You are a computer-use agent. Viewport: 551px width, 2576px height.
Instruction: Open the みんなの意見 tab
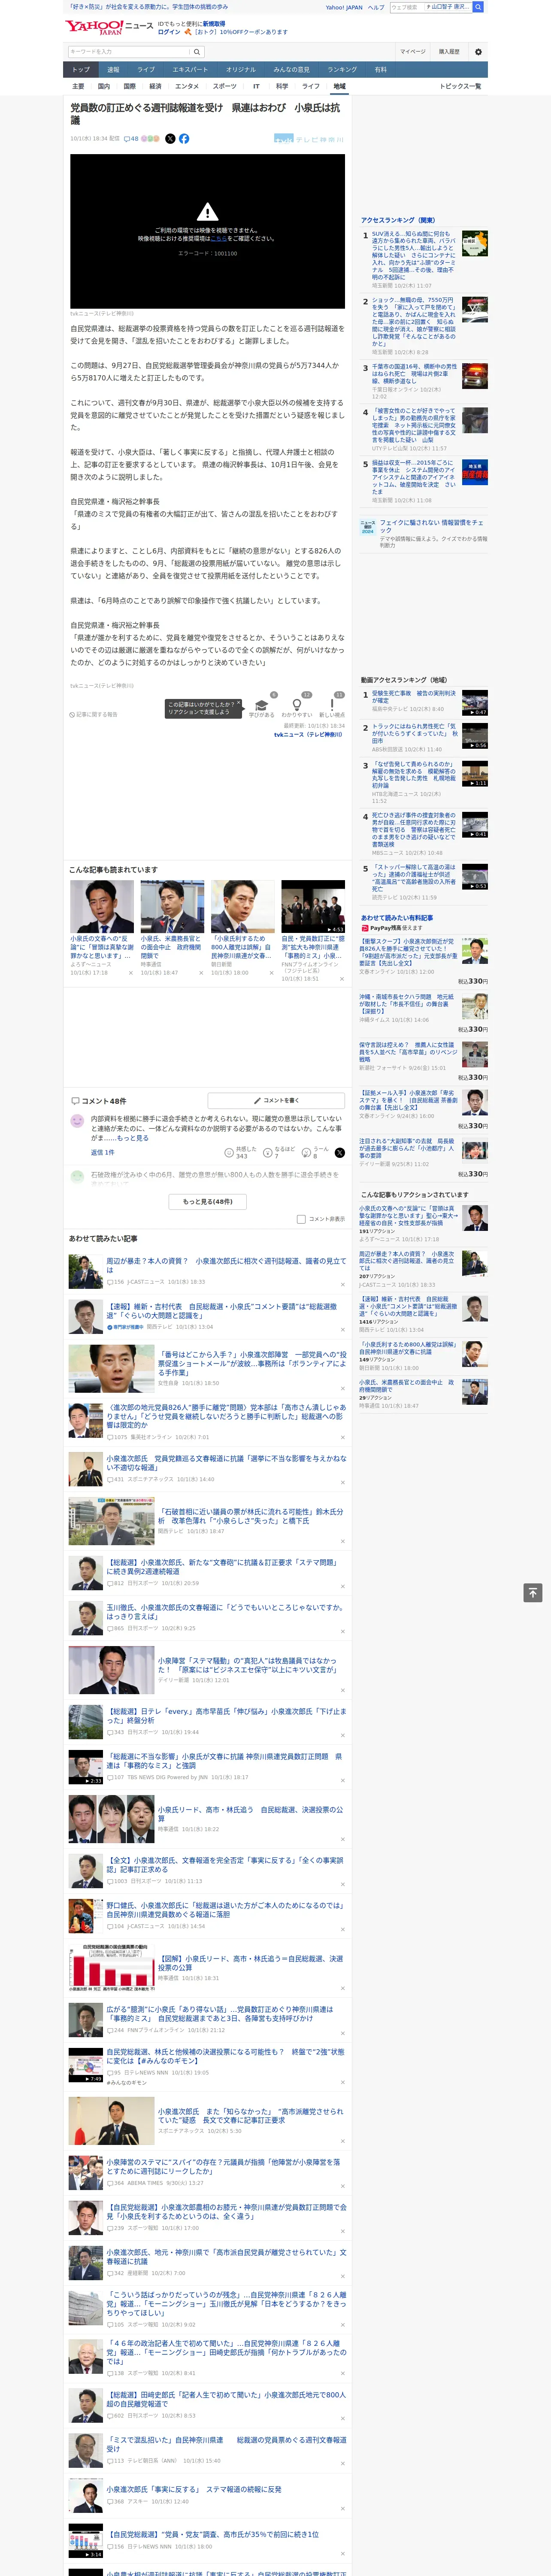[291, 69]
